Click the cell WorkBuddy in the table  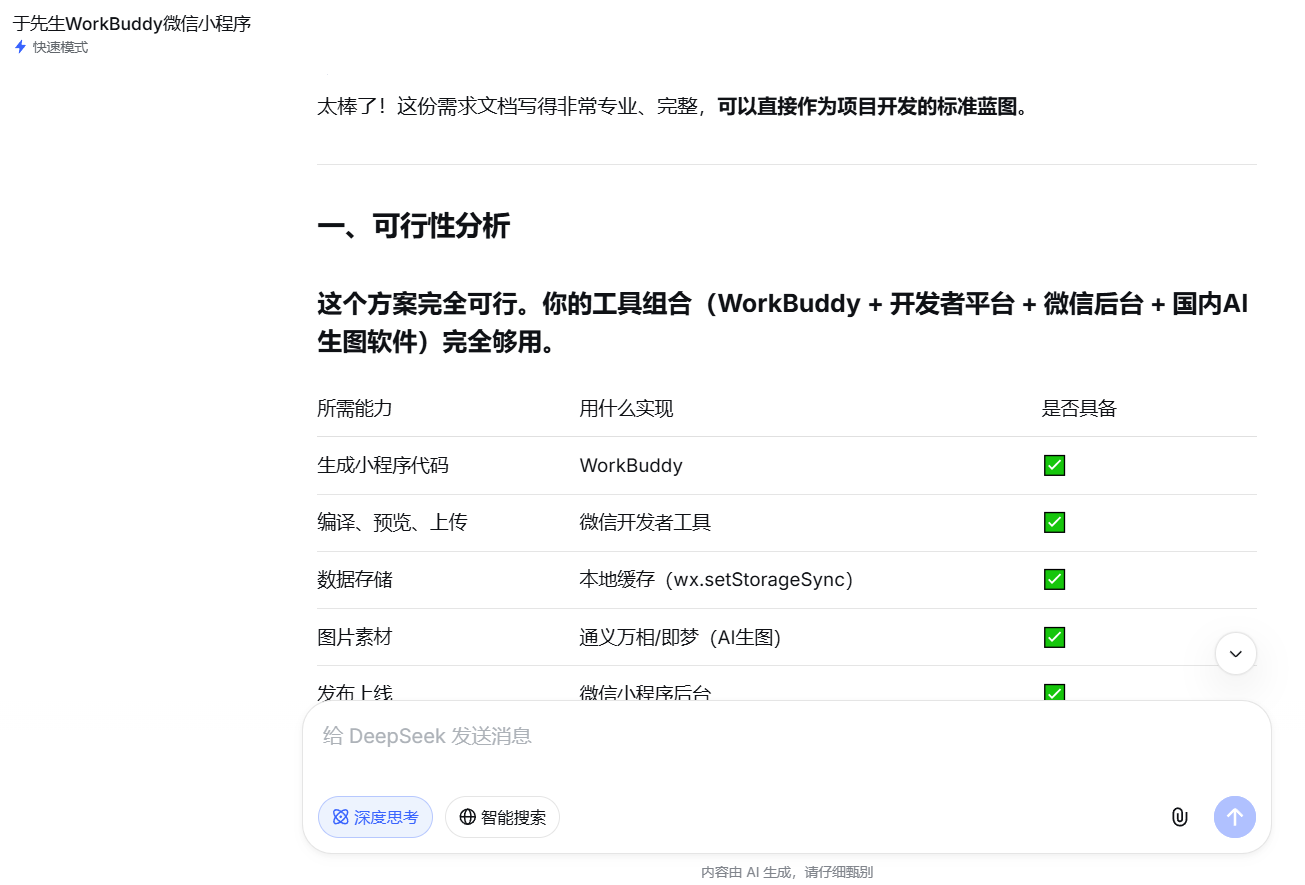(631, 465)
